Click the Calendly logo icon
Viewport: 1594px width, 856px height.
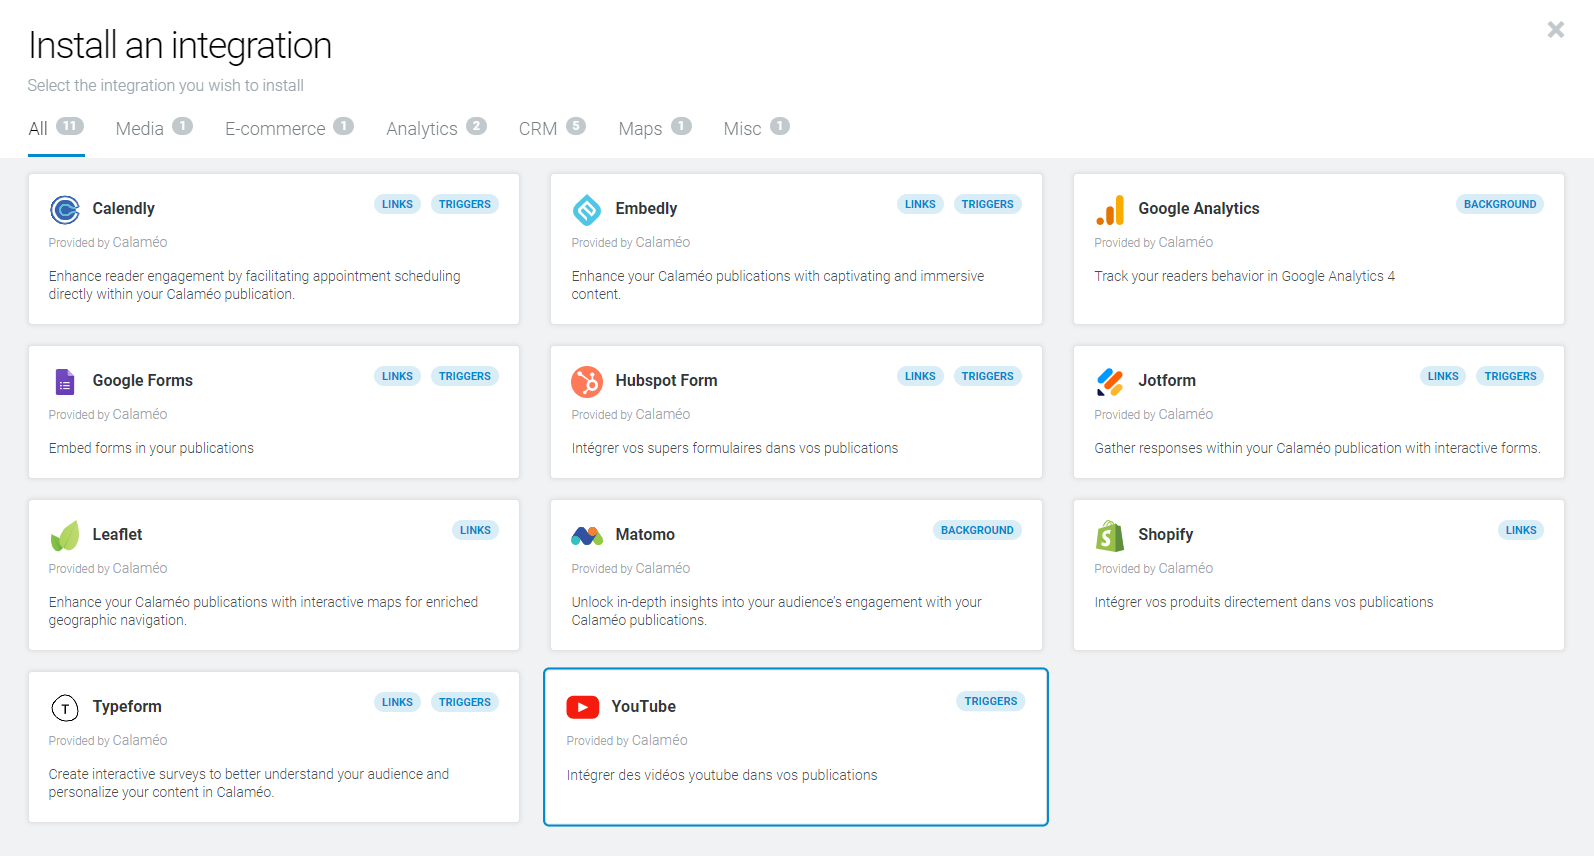65,210
